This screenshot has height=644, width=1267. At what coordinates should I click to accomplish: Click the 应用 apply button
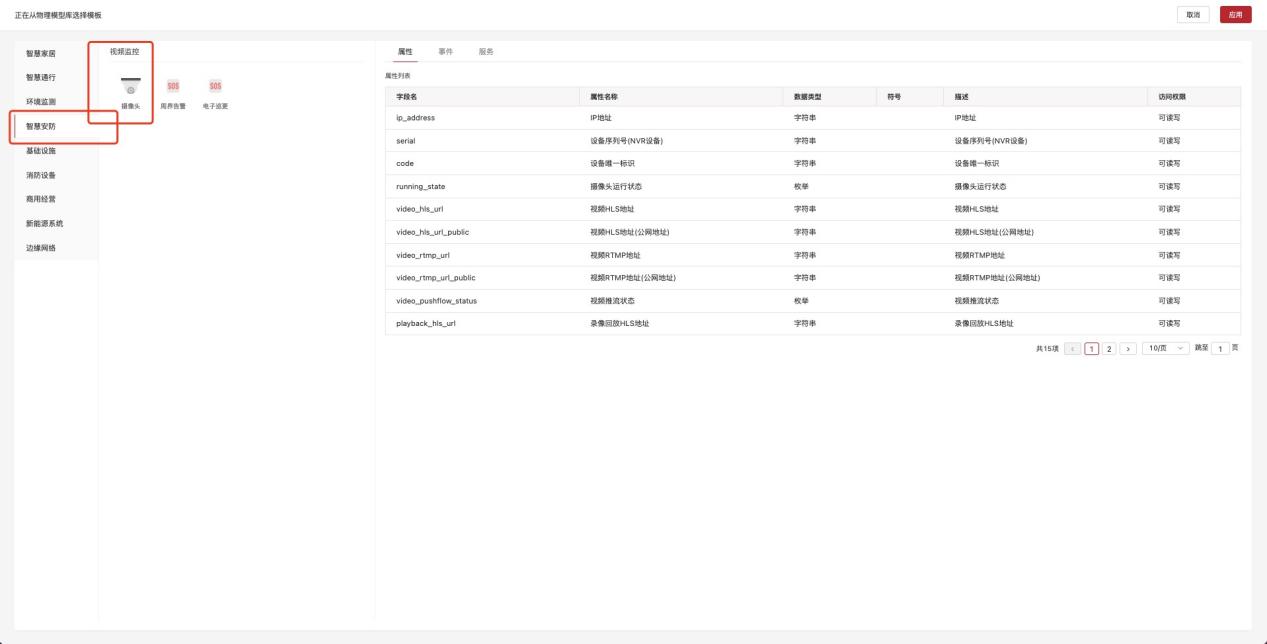pyautogui.click(x=1235, y=14)
